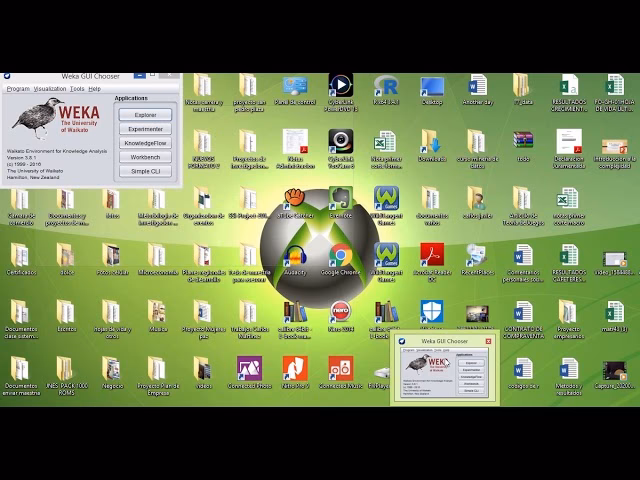Select the Declaracion juramentada PDF

click(569, 149)
